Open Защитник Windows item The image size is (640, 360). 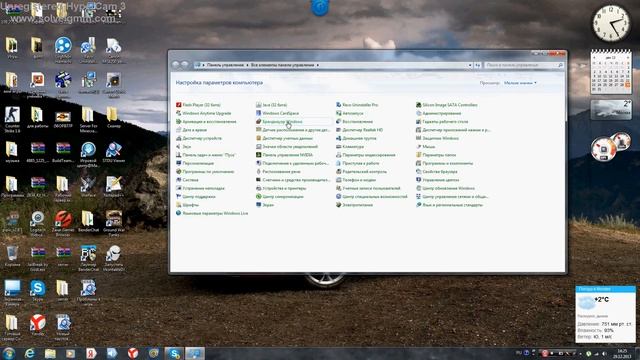[437, 138]
